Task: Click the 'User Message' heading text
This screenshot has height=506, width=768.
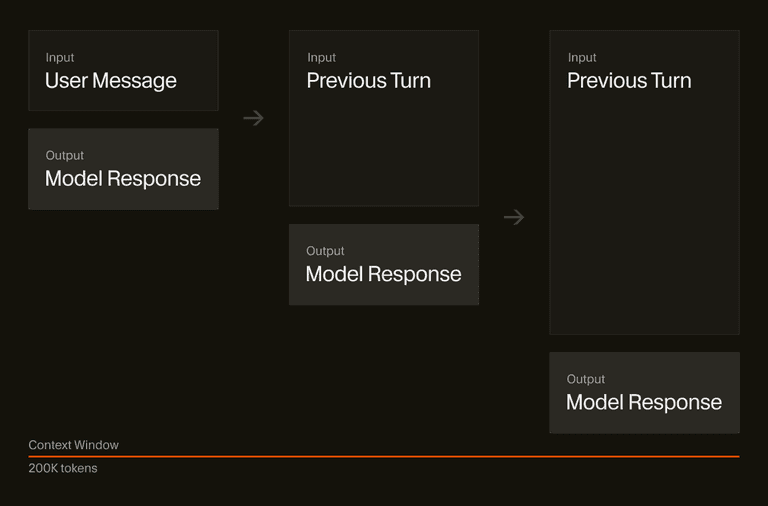Action: [x=111, y=81]
